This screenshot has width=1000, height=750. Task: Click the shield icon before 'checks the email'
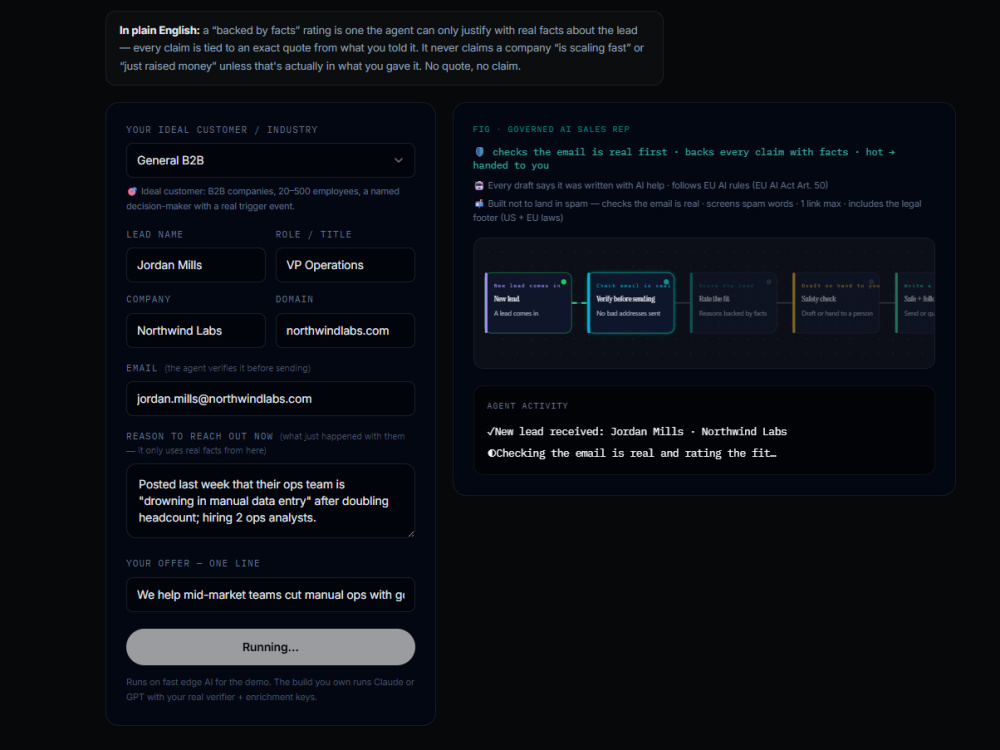(480, 152)
